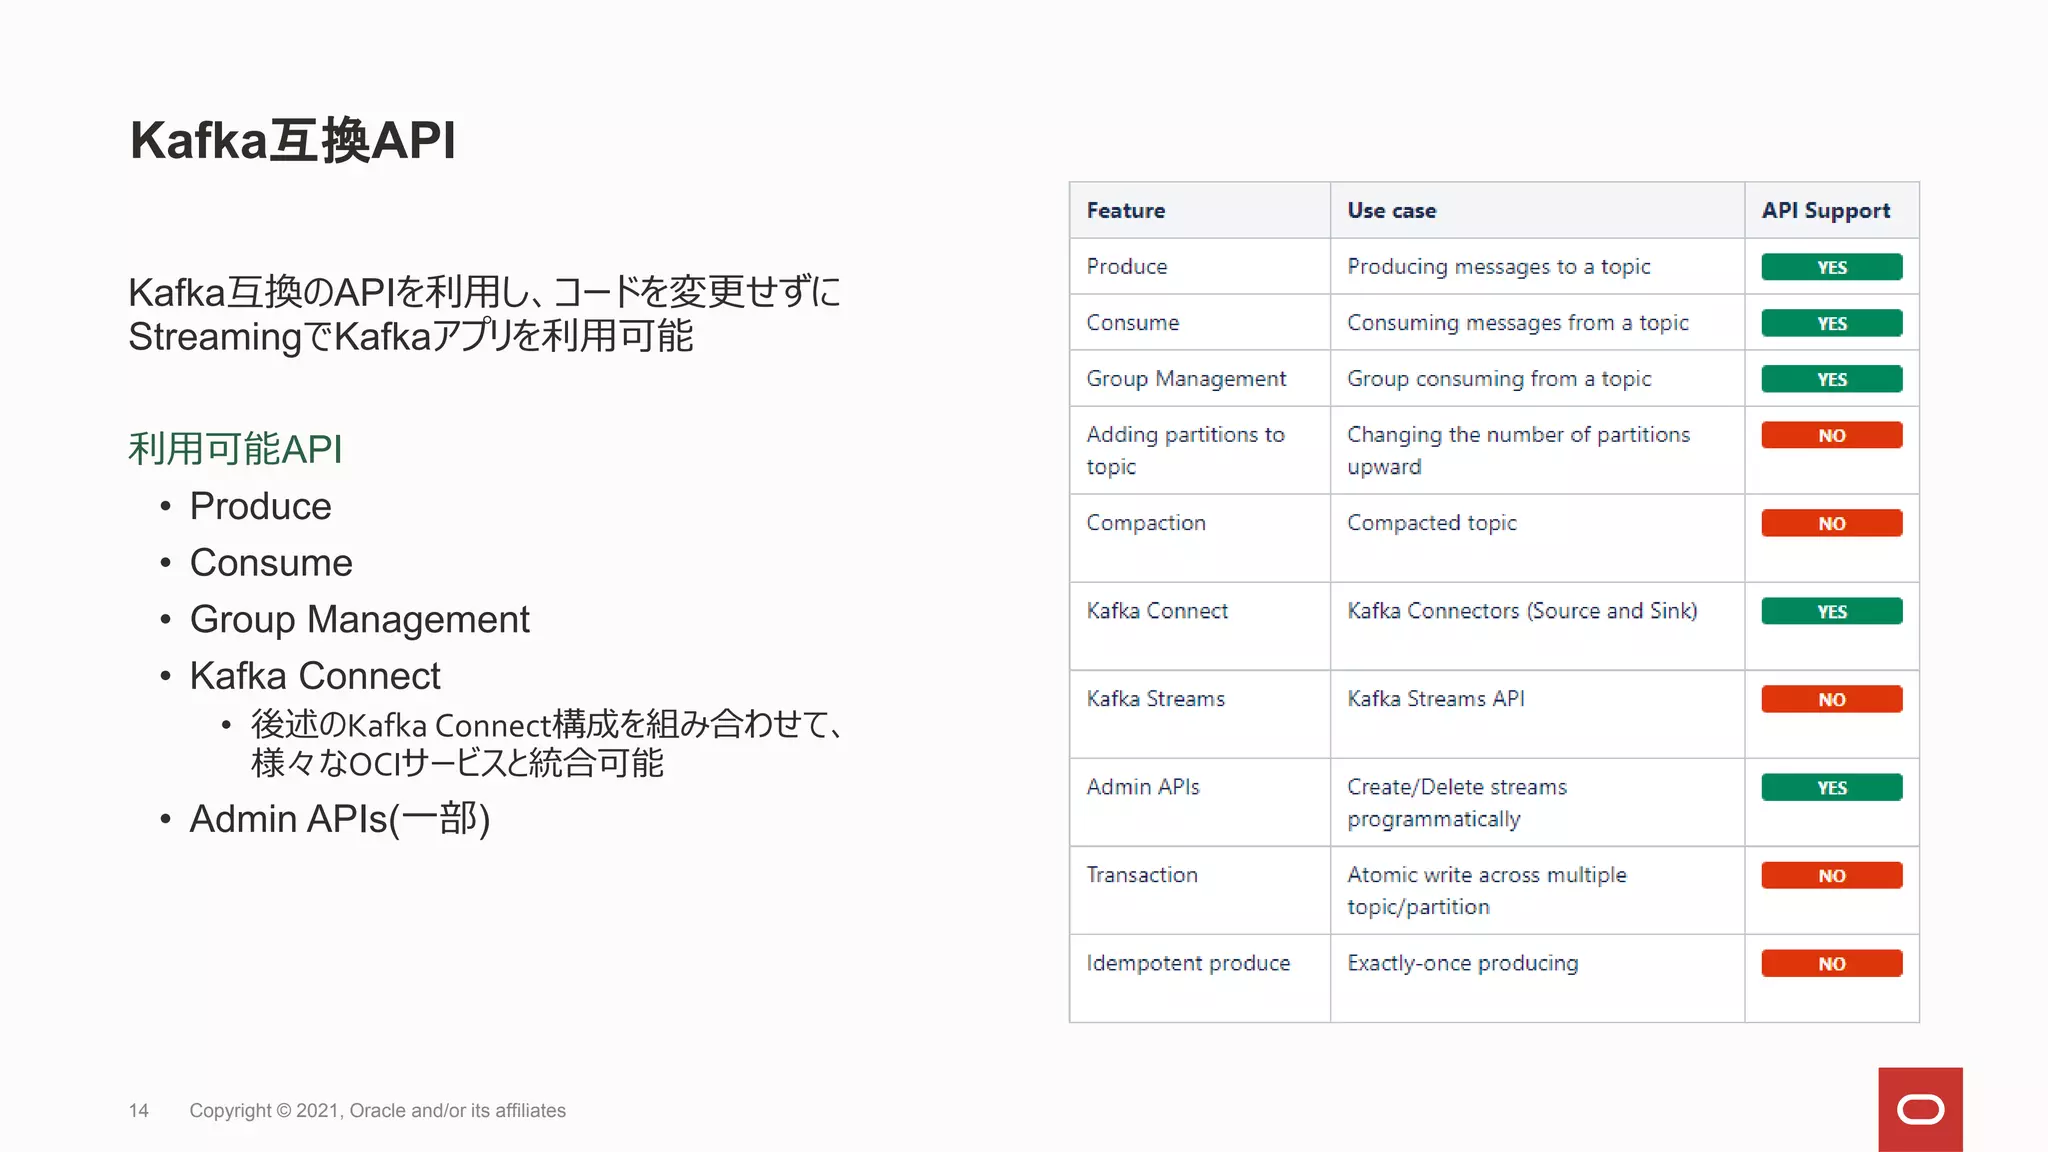The height and width of the screenshot is (1152, 2048).
Task: Click the Admin APIs(一部) bullet item
Action: coord(340,819)
